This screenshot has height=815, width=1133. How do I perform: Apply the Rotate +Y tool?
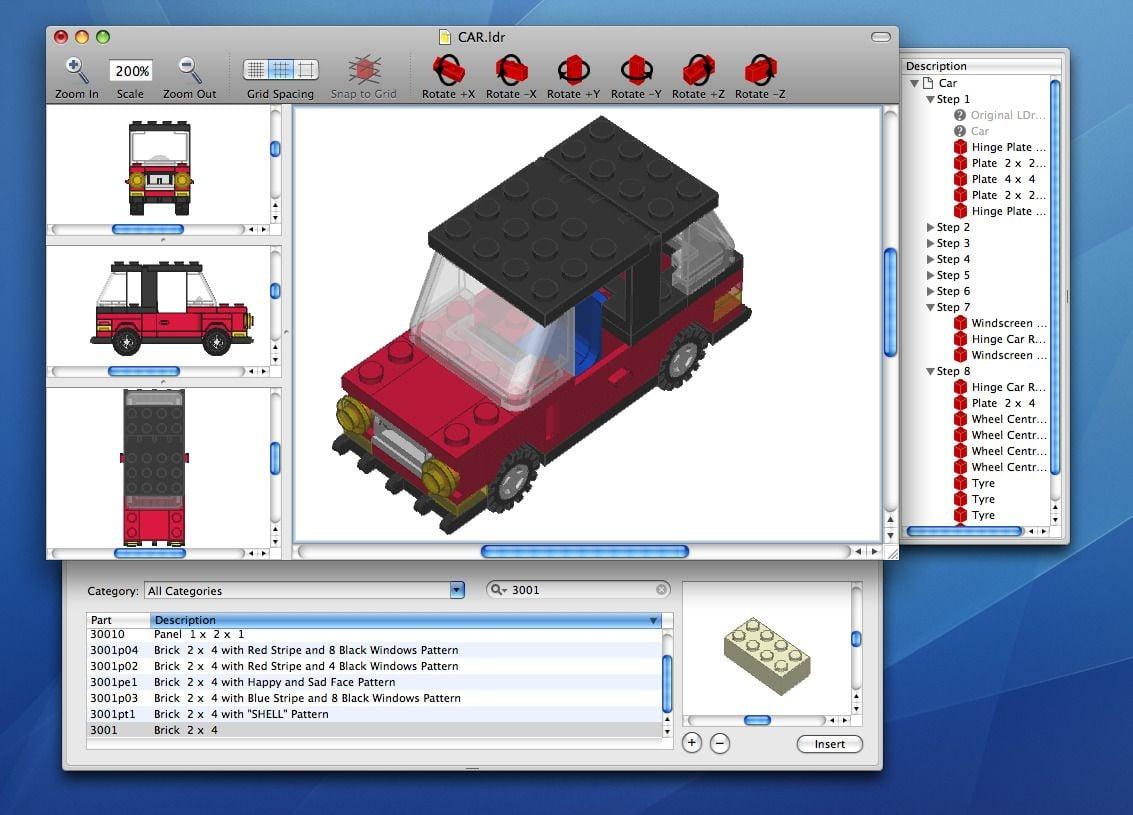pyautogui.click(x=574, y=70)
